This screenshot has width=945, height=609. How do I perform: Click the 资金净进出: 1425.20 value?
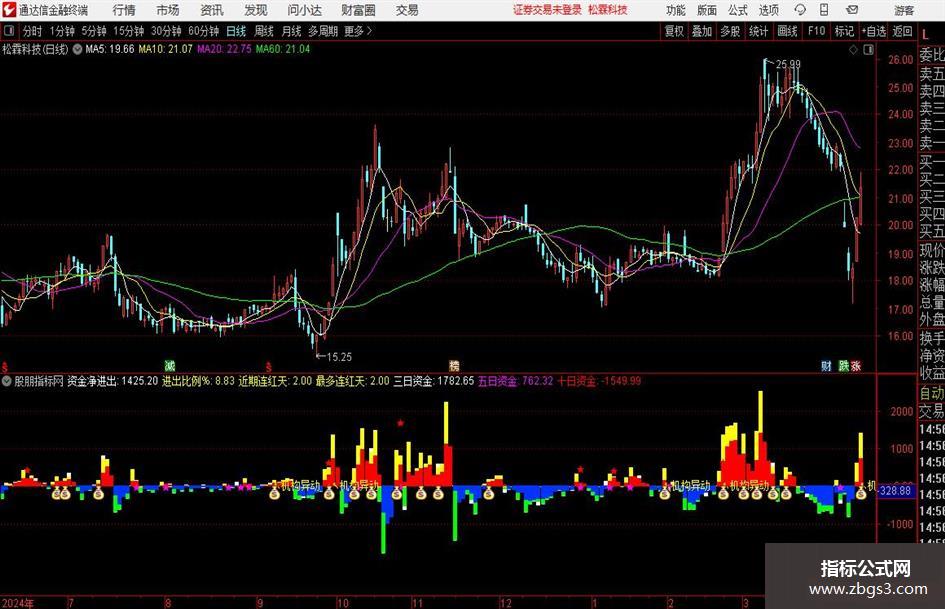[113, 382]
